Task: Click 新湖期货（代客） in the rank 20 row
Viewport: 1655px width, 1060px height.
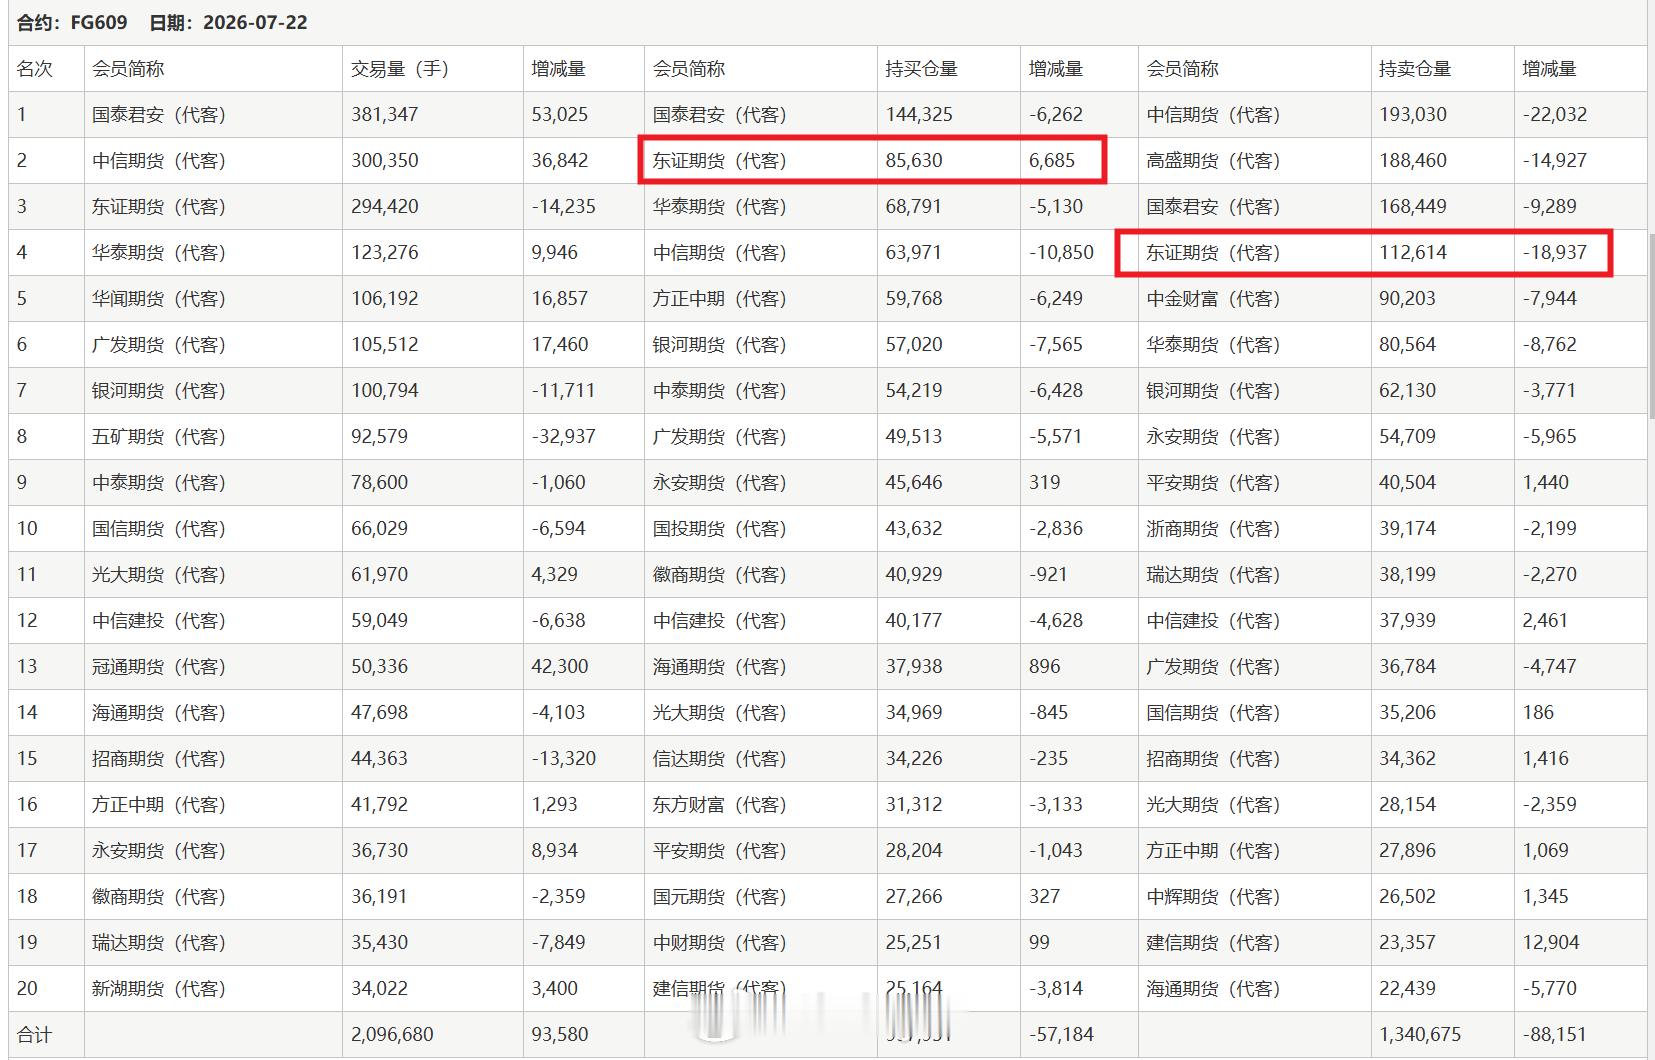Action: pyautogui.click(x=159, y=989)
